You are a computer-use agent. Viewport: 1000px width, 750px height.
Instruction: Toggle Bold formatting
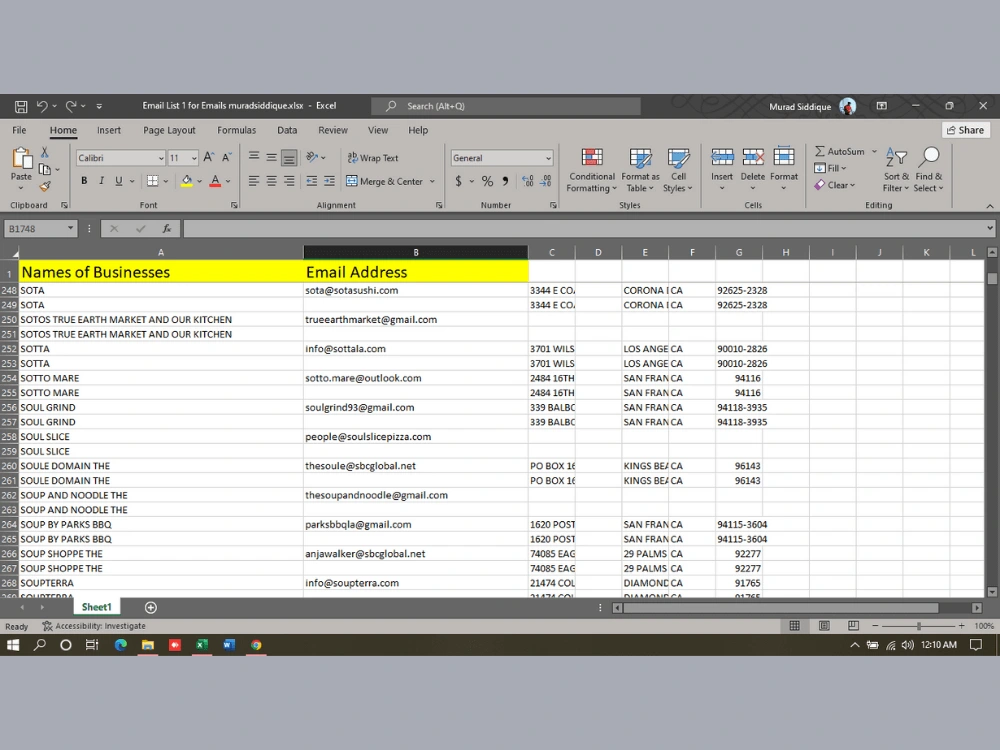84,181
